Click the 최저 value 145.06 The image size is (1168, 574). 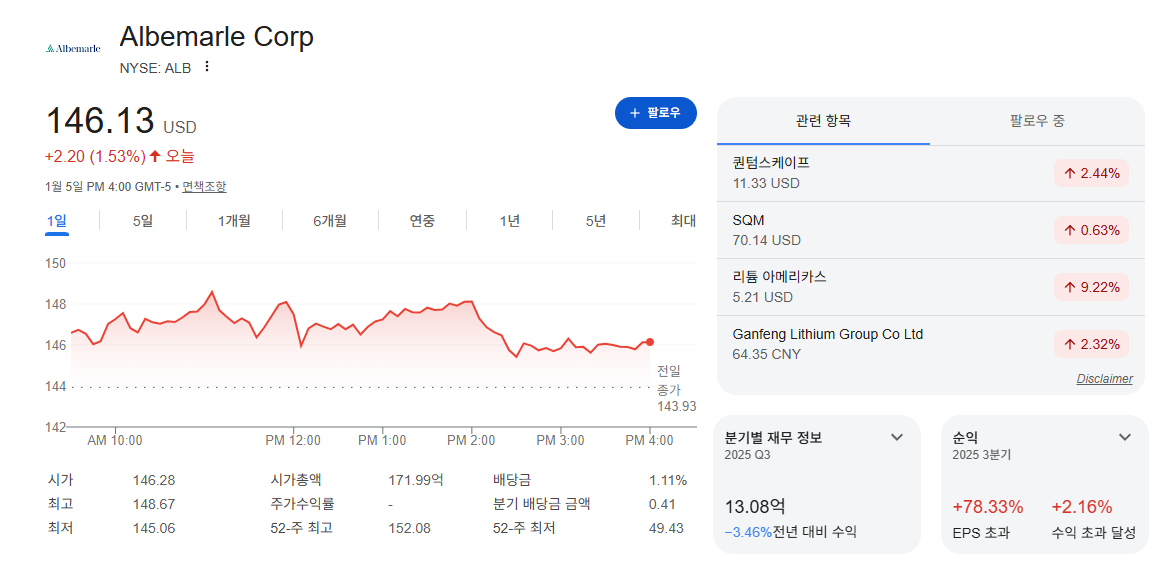click(153, 528)
